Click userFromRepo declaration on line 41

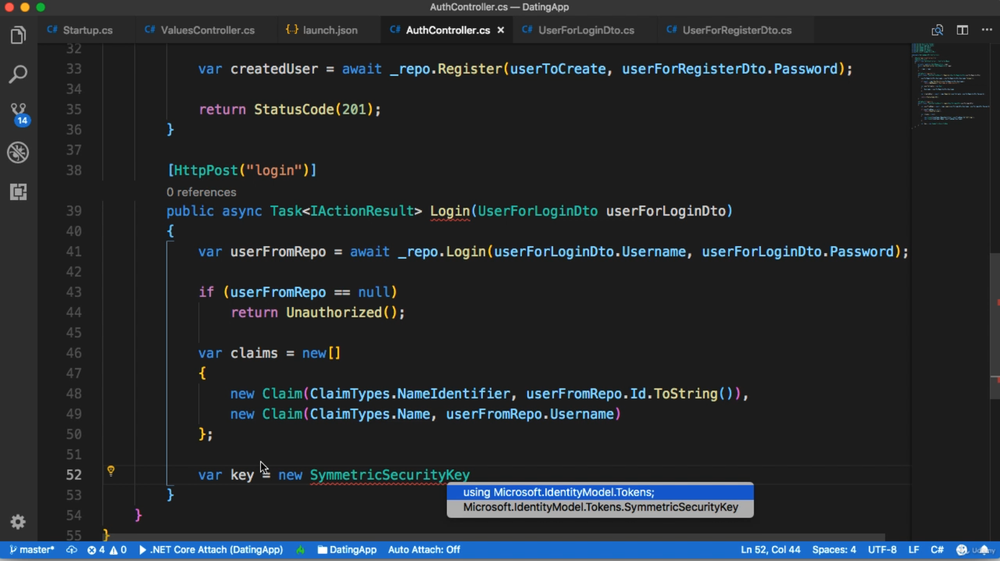click(278, 252)
